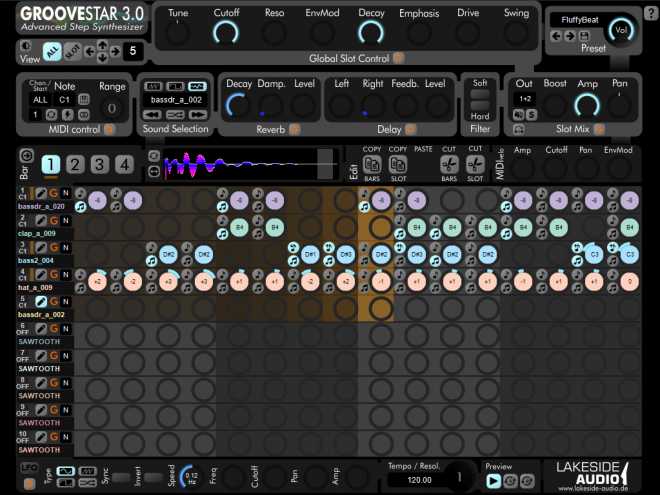Click the Cut Slot scissors icon
660x495 pixels.
click(475, 165)
